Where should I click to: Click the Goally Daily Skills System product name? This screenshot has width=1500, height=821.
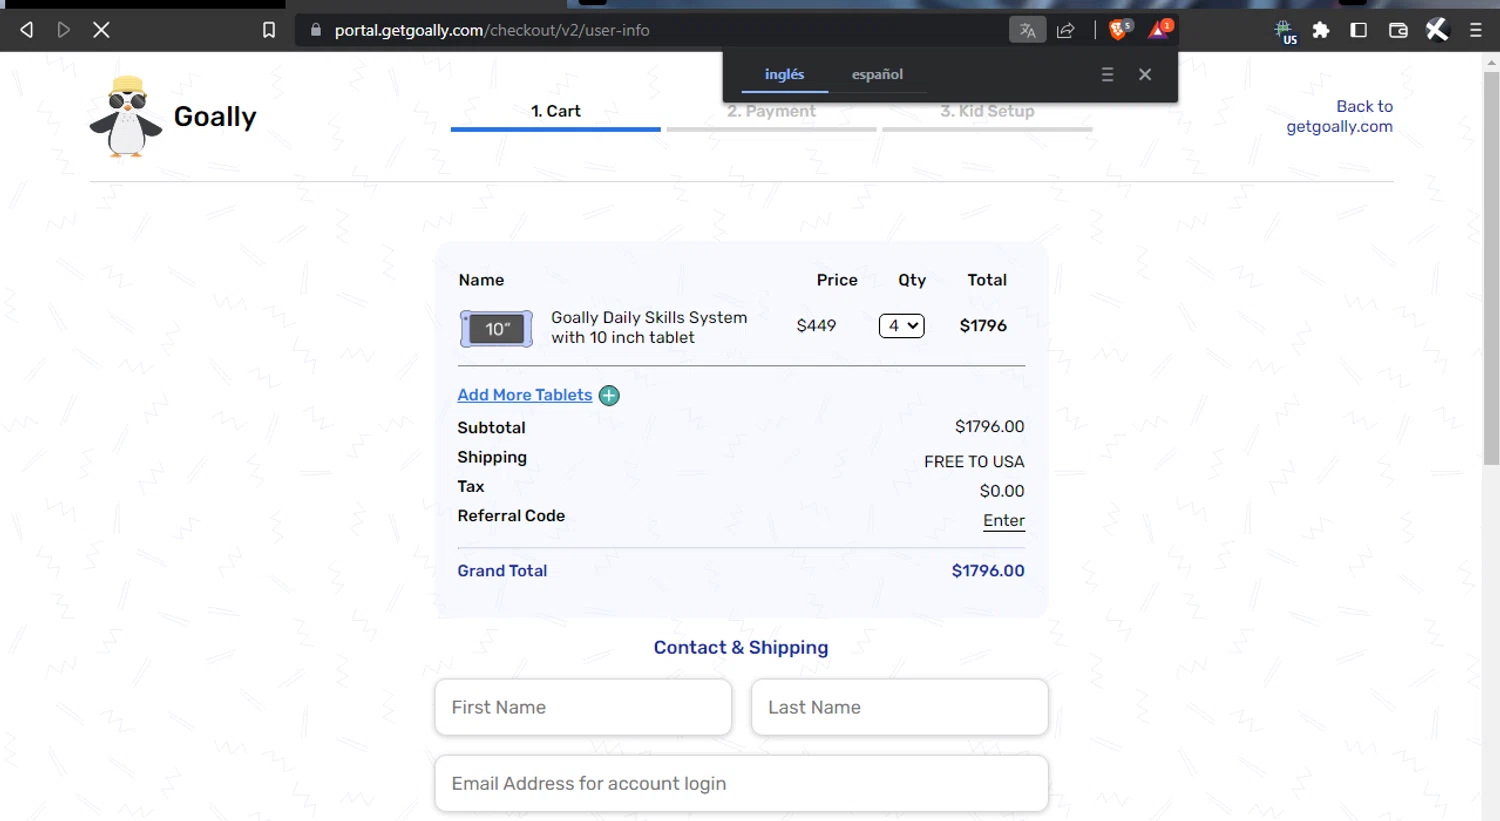[x=649, y=327]
